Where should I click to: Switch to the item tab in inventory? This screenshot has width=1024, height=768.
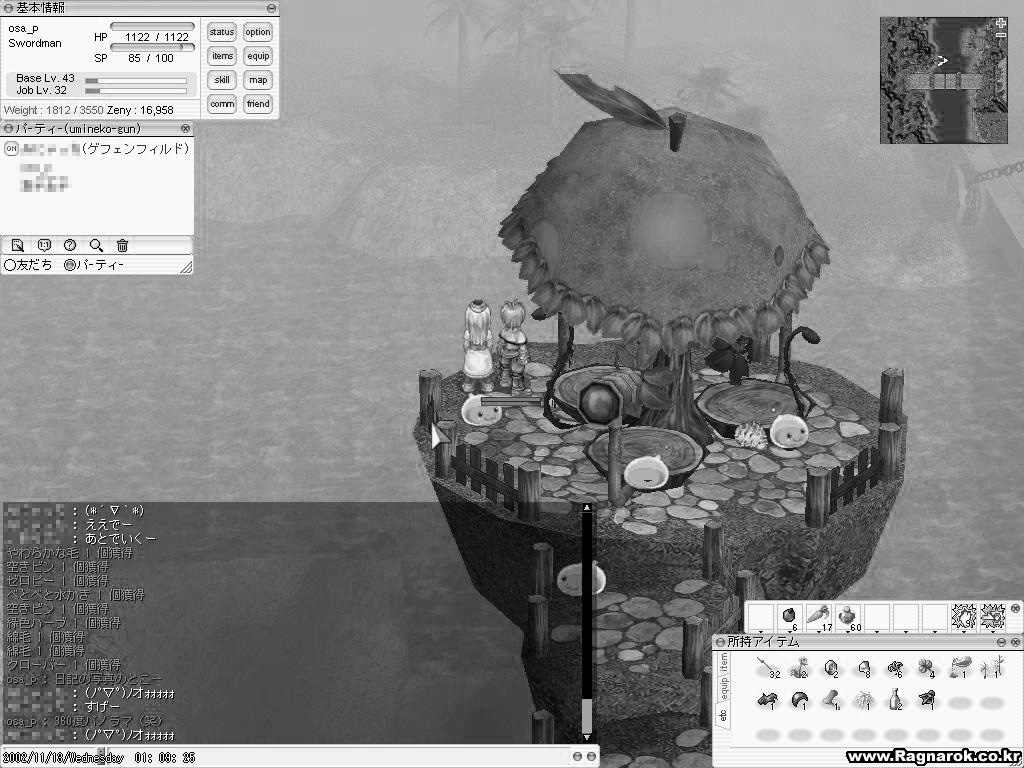pyautogui.click(x=723, y=662)
